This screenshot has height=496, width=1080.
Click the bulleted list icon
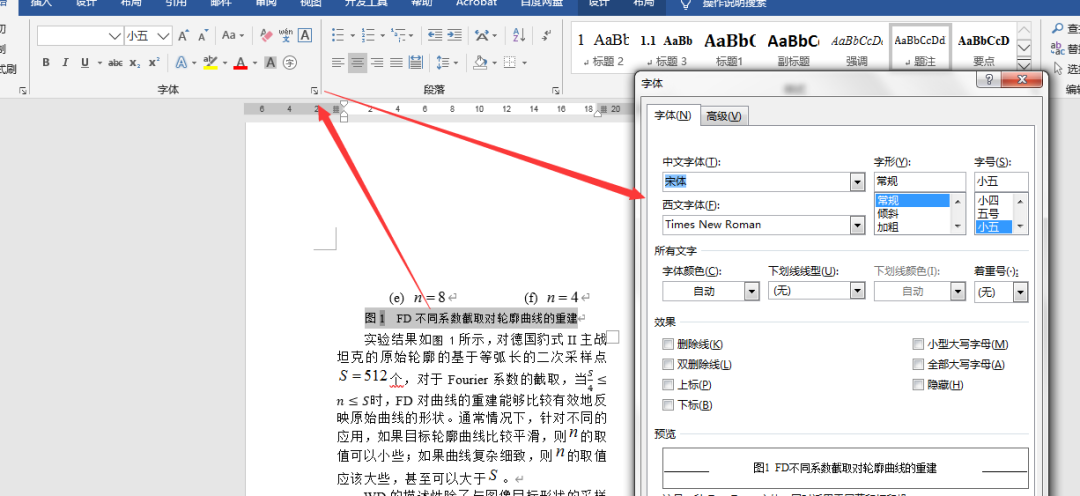[x=338, y=34]
